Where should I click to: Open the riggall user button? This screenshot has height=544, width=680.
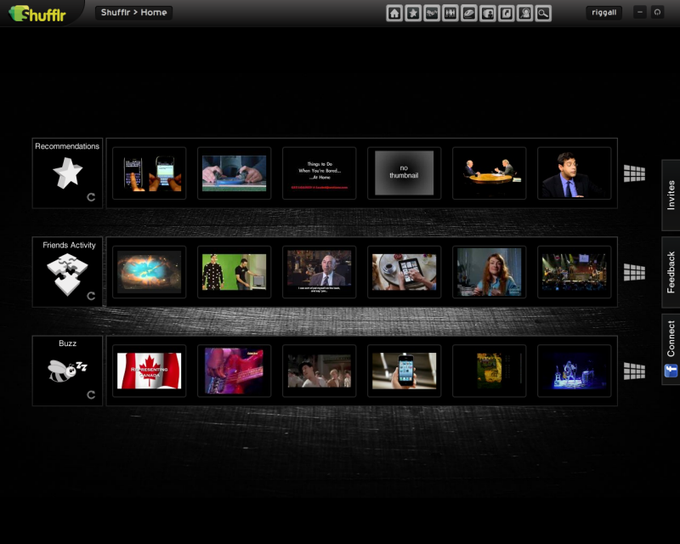[x=604, y=13]
